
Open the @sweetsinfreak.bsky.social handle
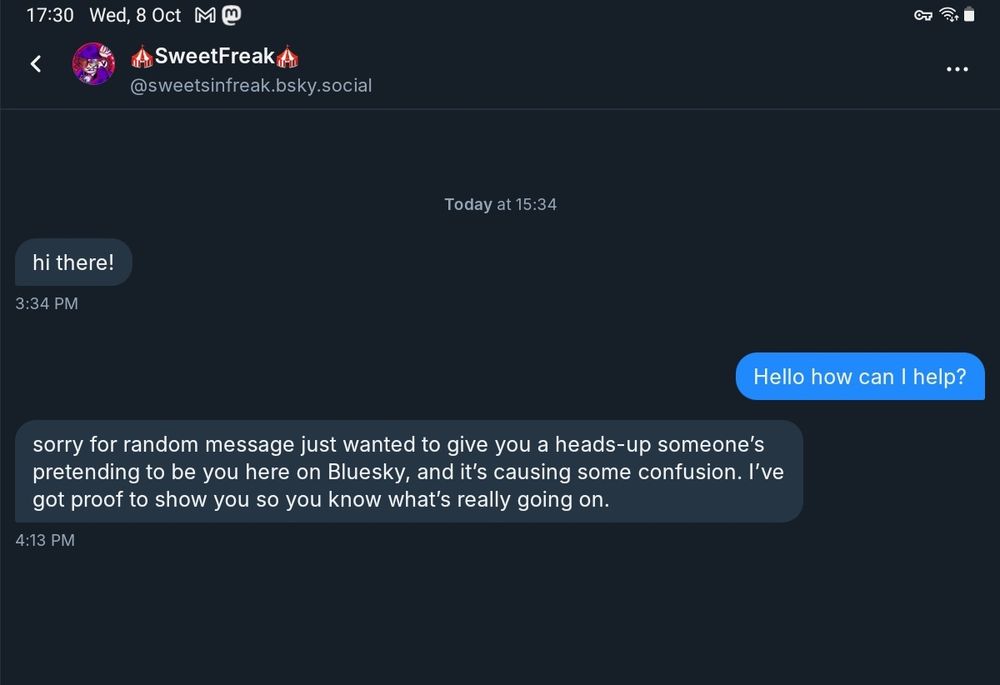[251, 85]
